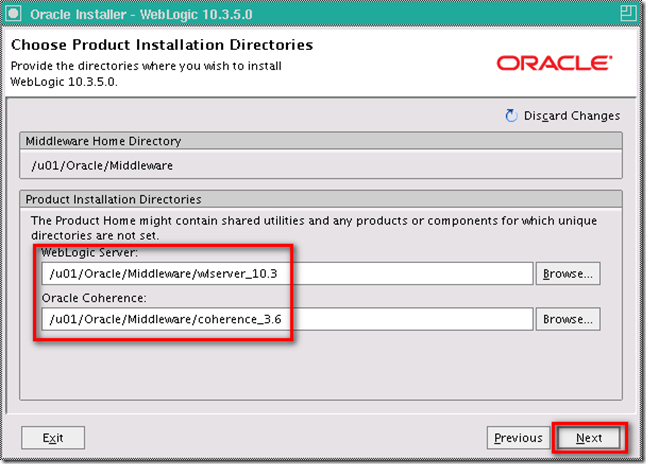646x464 pixels.
Task: Click the maximize icon in title bar
Action: click(x=628, y=13)
